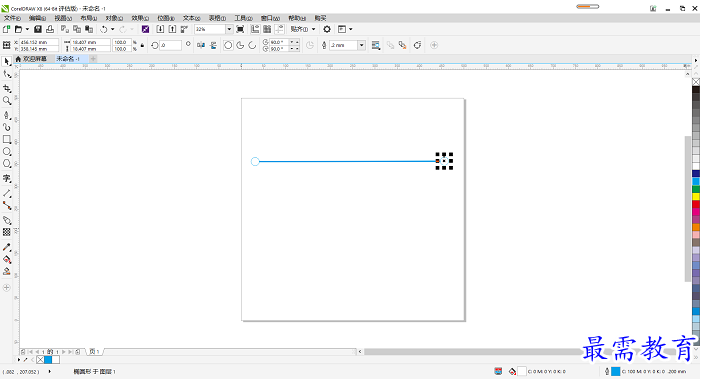704x380 pixels.
Task: Expand the palette flyout arrow at top right
Action: click(x=696, y=60)
